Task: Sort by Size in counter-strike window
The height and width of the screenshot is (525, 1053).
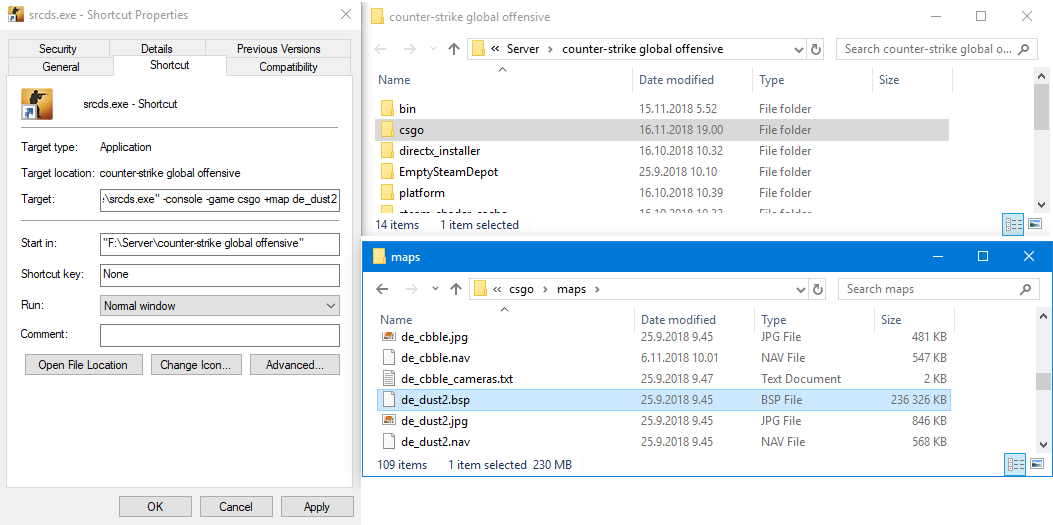Action: [x=888, y=80]
